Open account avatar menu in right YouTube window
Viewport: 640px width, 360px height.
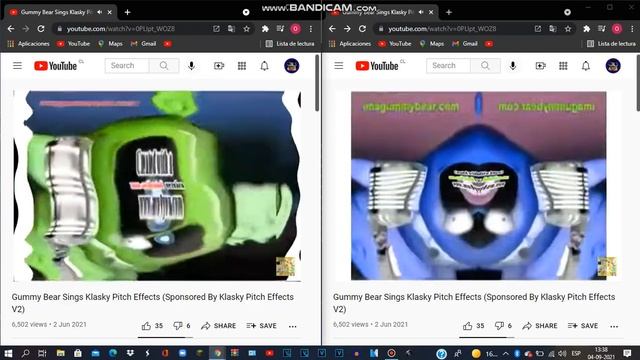(613, 66)
